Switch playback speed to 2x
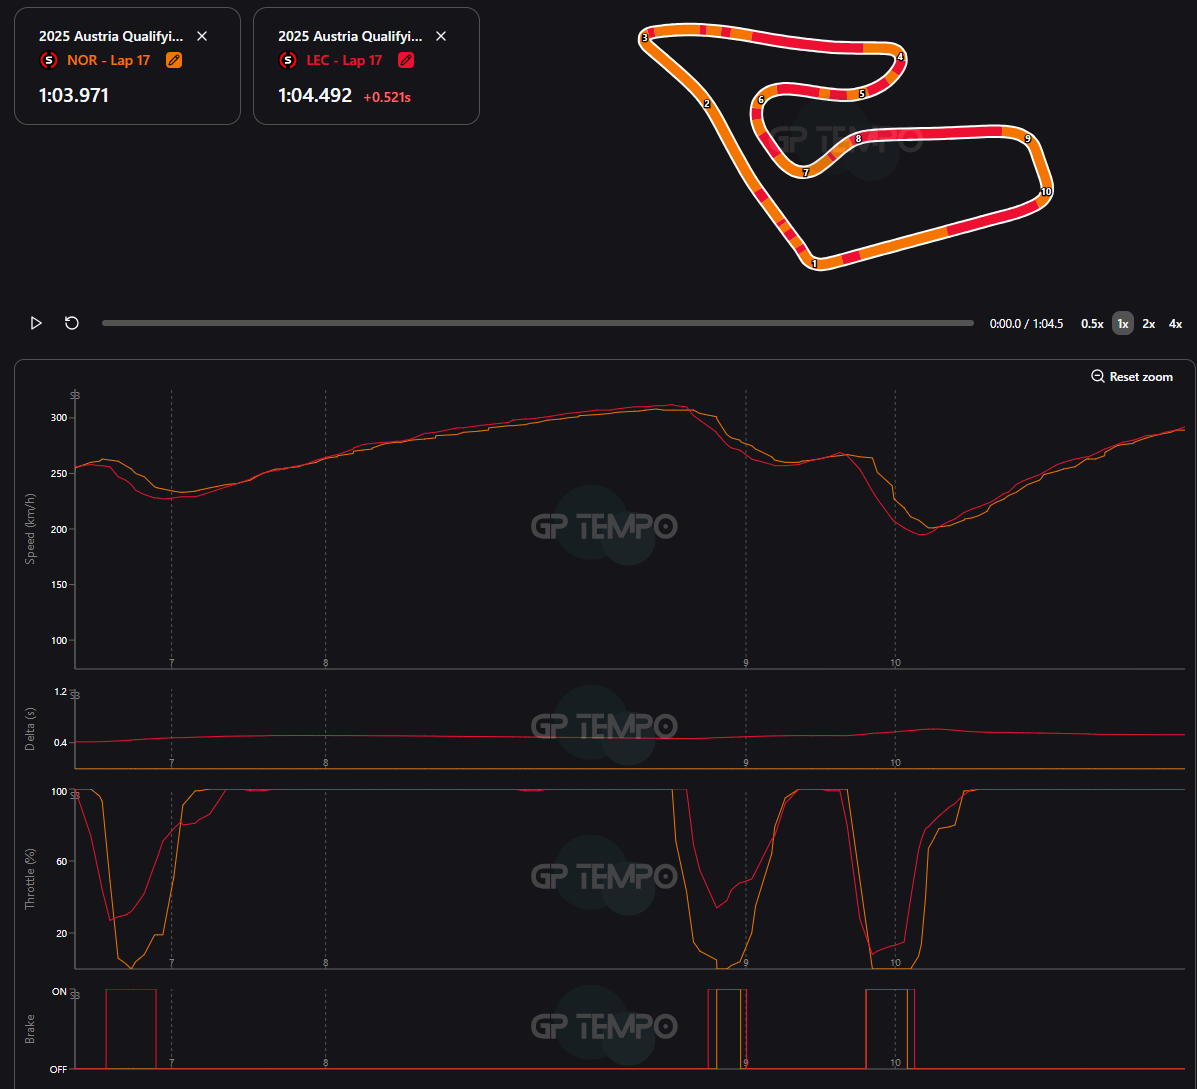 [x=1149, y=324]
